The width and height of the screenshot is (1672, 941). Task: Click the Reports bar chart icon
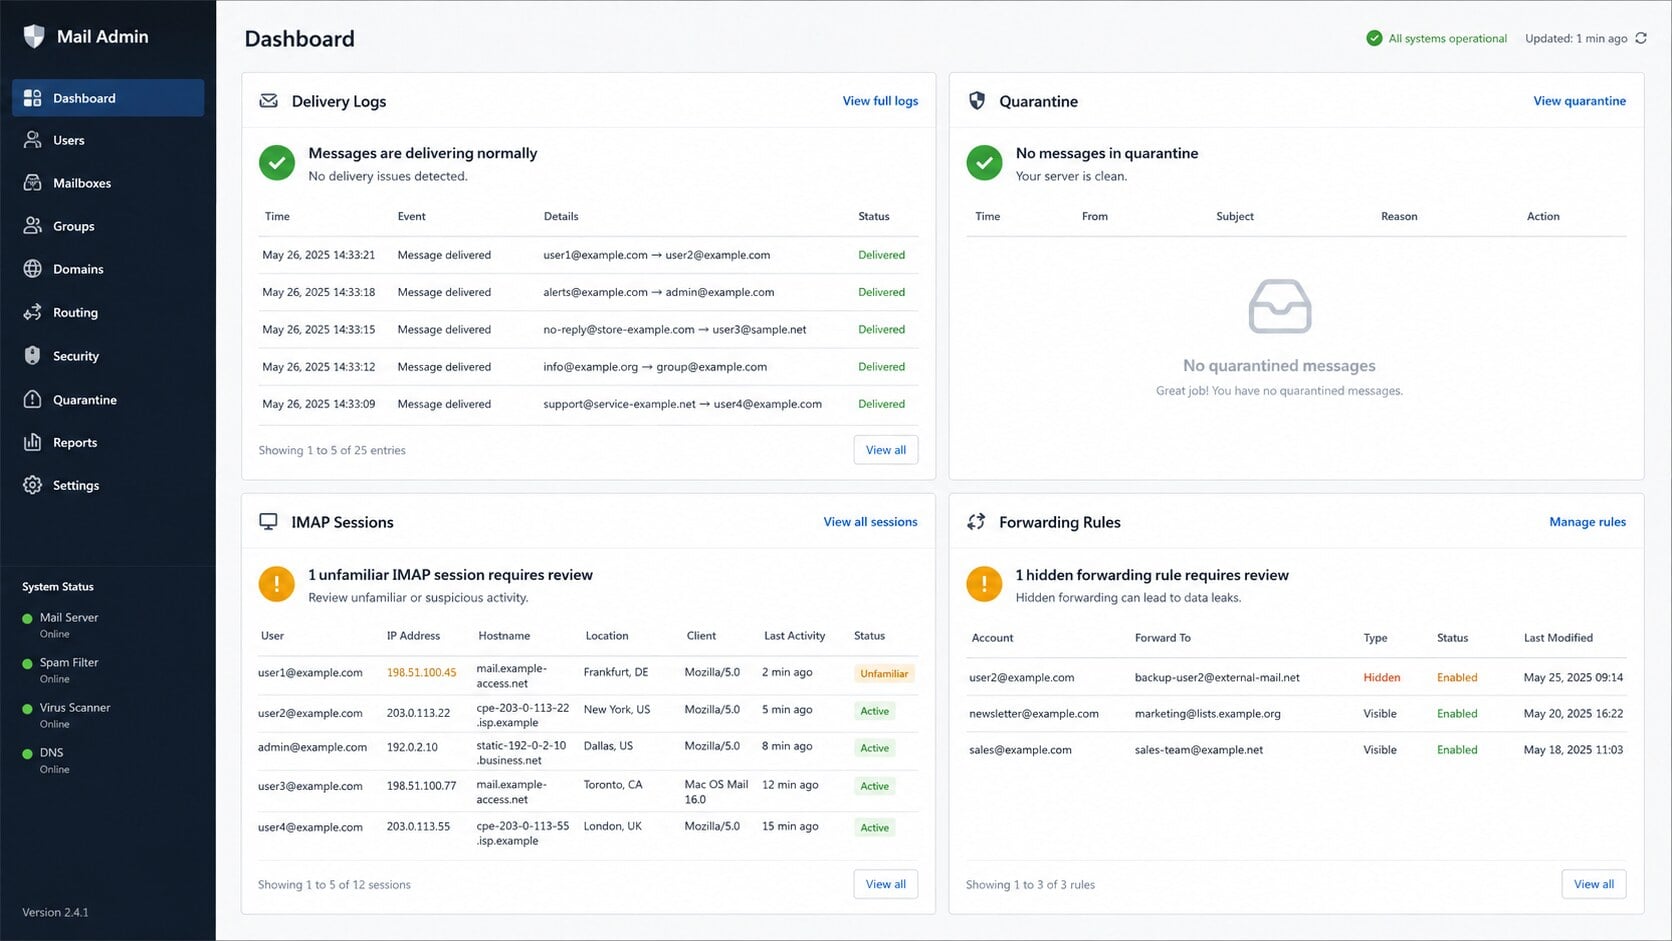point(33,442)
